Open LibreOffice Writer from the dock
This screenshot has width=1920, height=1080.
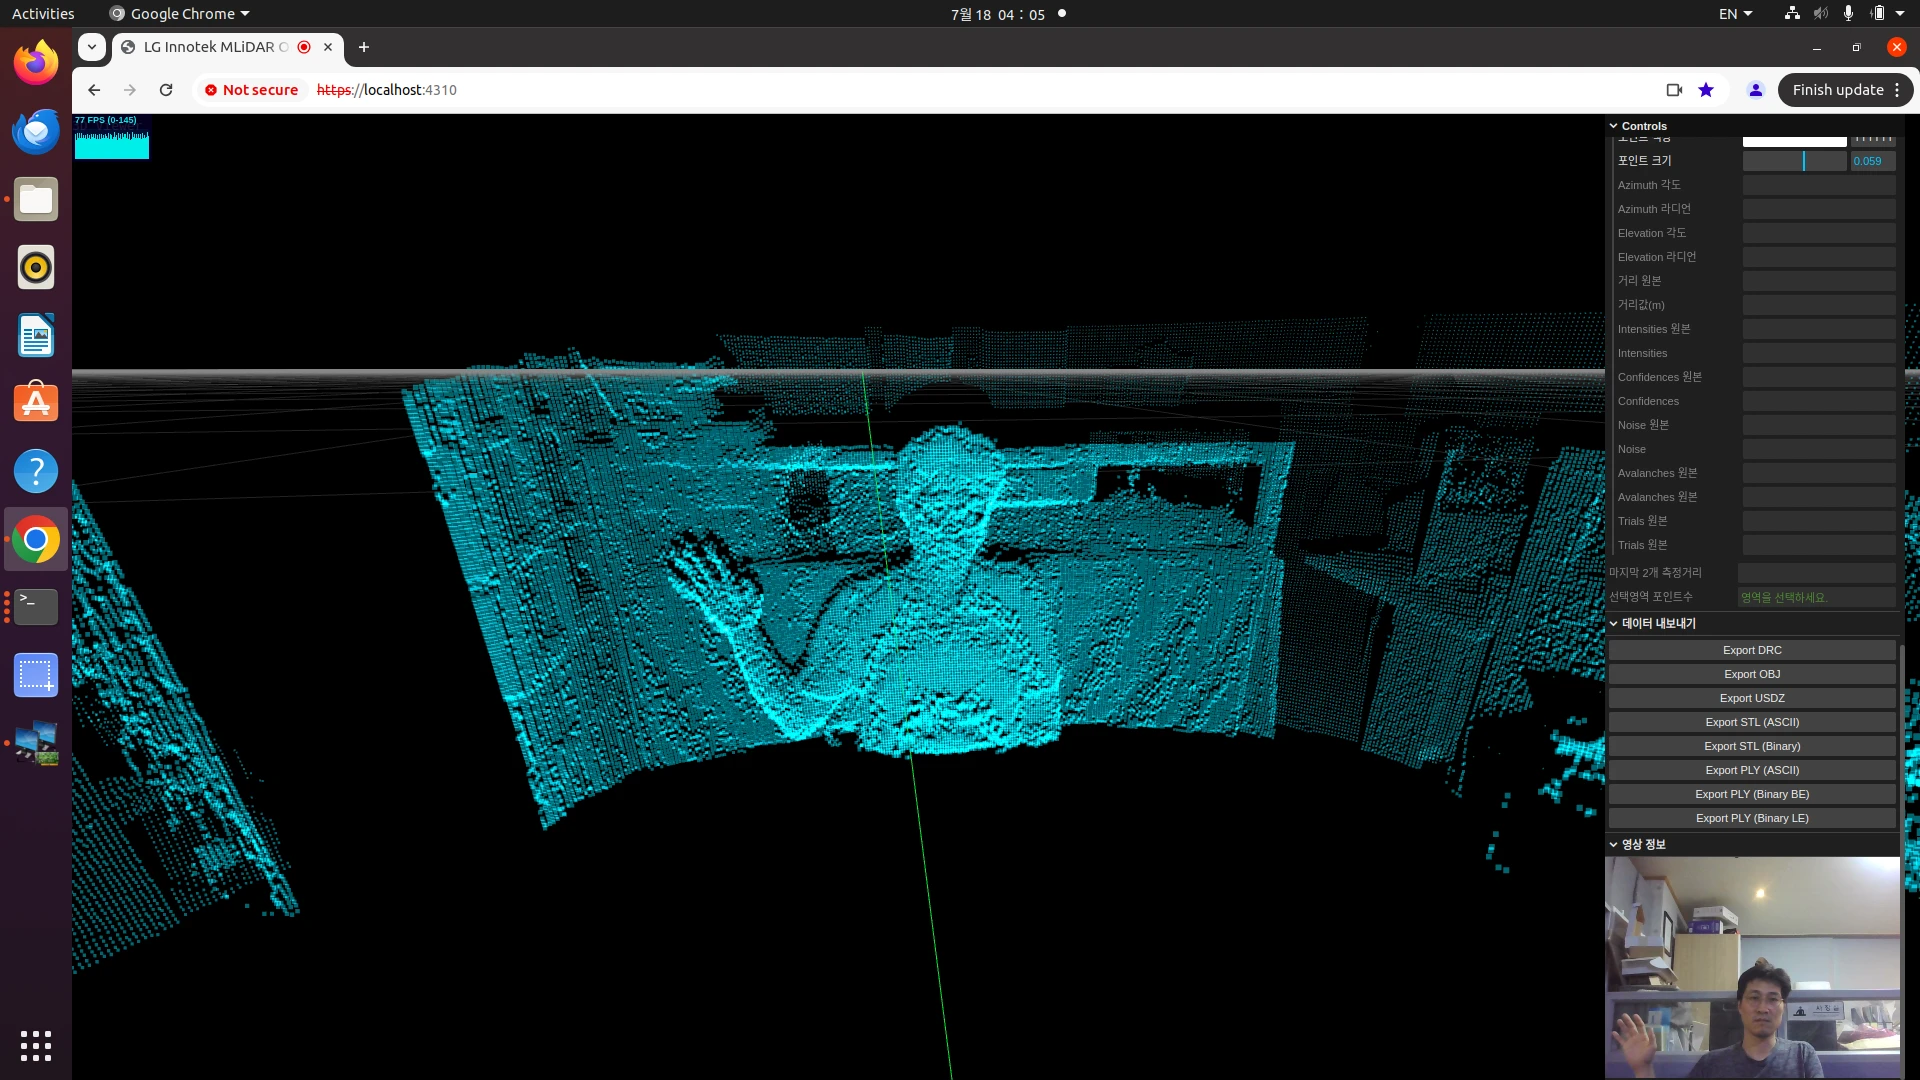point(36,335)
